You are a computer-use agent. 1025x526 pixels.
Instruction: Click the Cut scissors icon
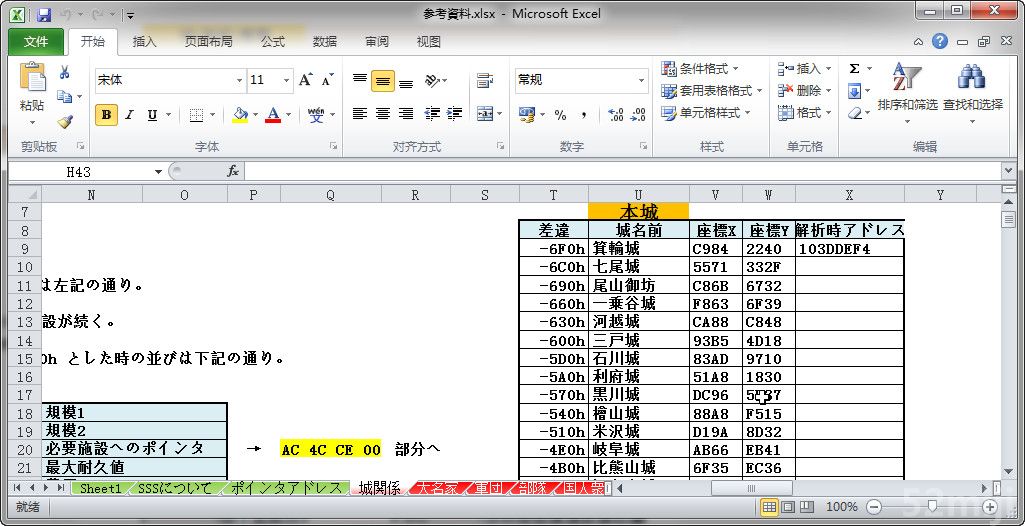pyautogui.click(x=65, y=72)
